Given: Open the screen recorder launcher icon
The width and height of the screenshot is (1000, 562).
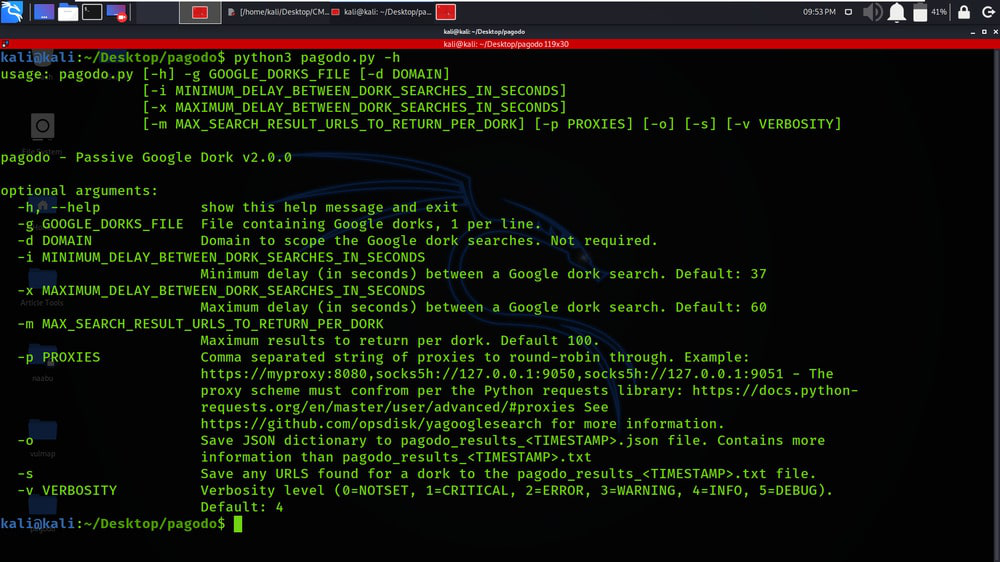Looking at the screenshot, I should pos(117,11).
